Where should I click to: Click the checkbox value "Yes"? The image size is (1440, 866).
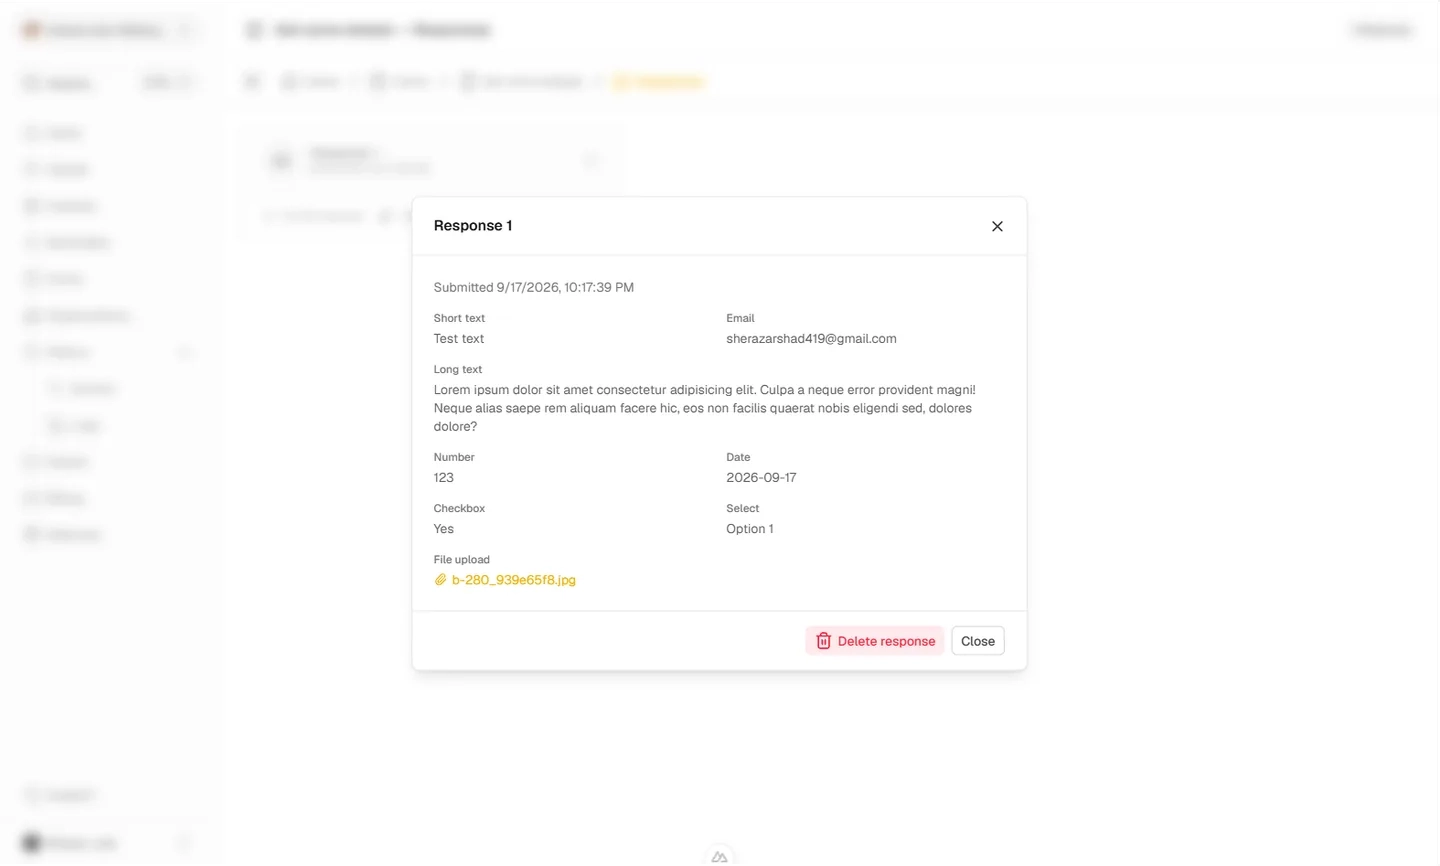click(x=444, y=529)
